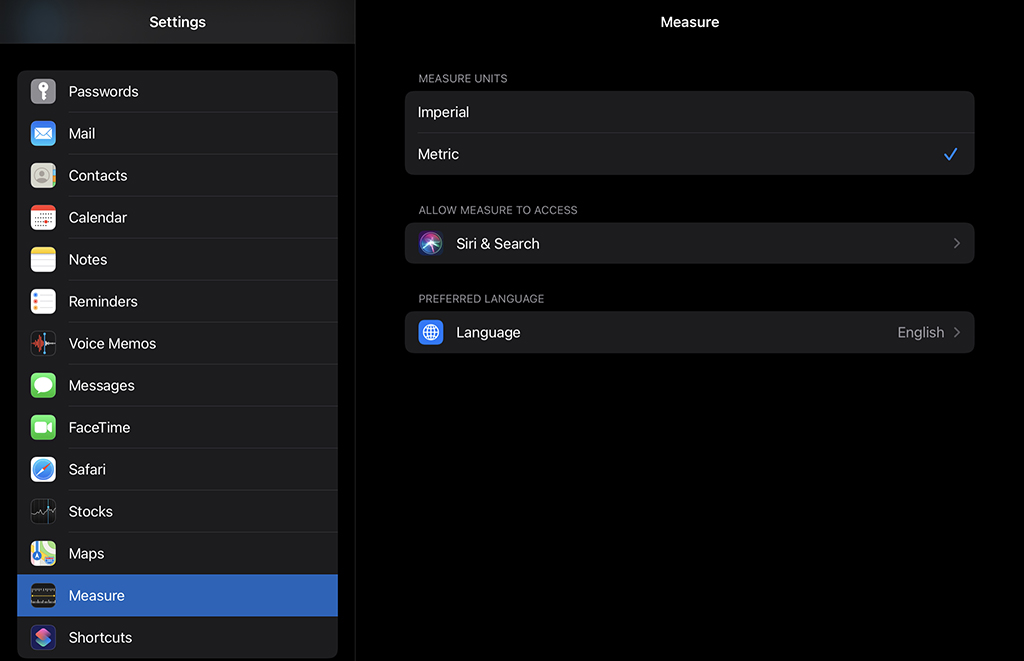Open Siri & Search via its chevron

[x=957, y=243]
